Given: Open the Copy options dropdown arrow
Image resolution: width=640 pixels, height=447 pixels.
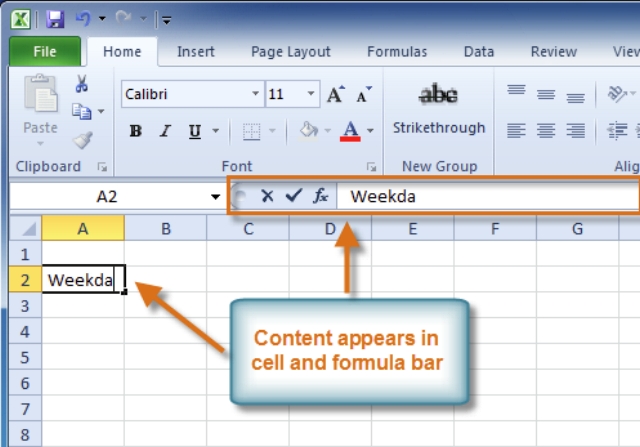Looking at the screenshot, I should (x=101, y=111).
